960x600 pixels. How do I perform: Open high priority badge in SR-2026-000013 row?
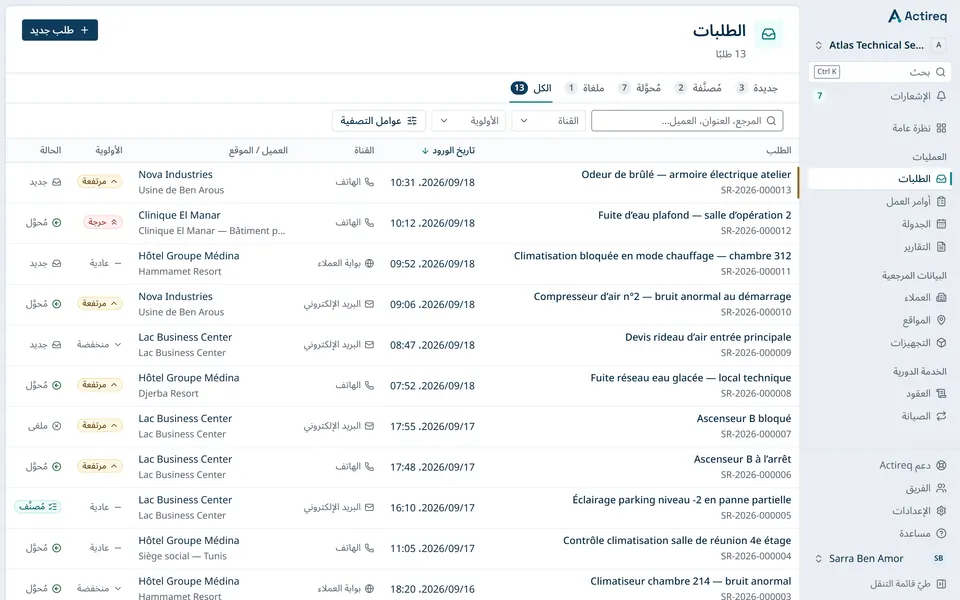click(99, 181)
